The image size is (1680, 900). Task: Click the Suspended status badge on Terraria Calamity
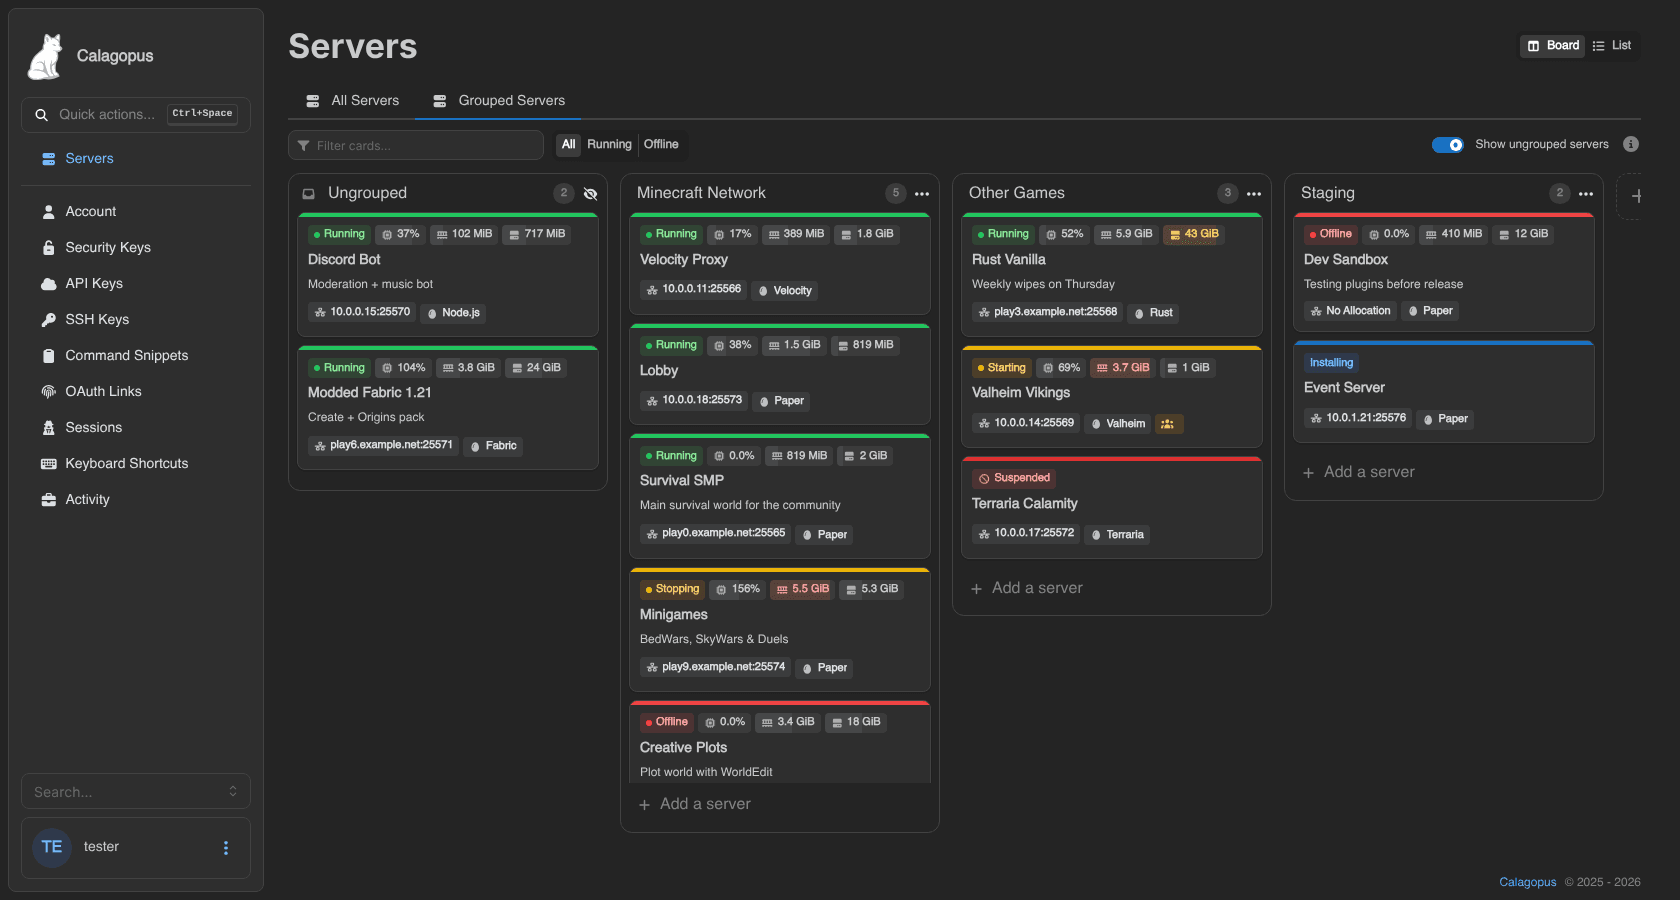1014,478
